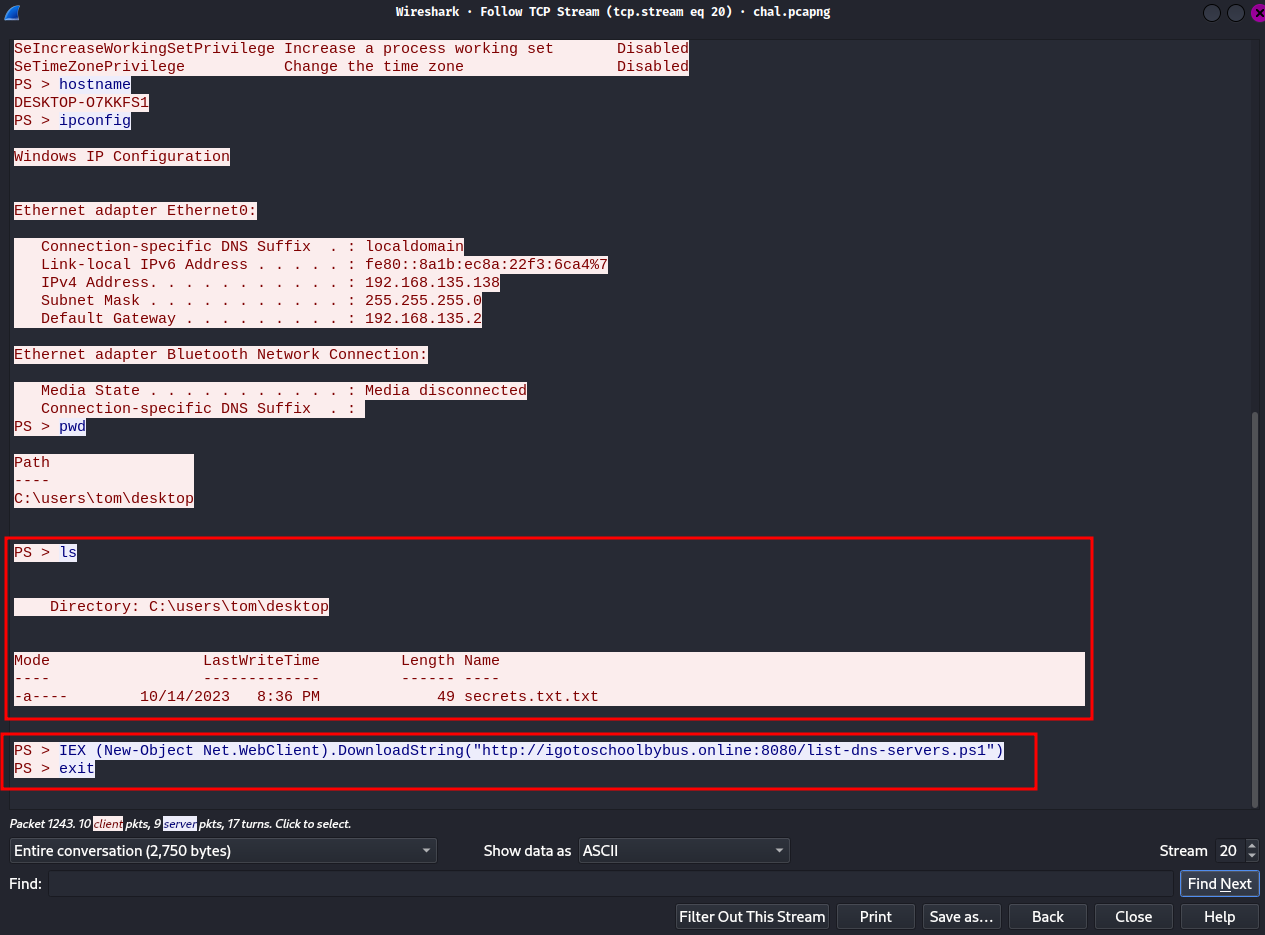The image size is (1265, 935).
Task: Minimize the Follow TCP Stream window
Action: pyautogui.click(x=1213, y=12)
